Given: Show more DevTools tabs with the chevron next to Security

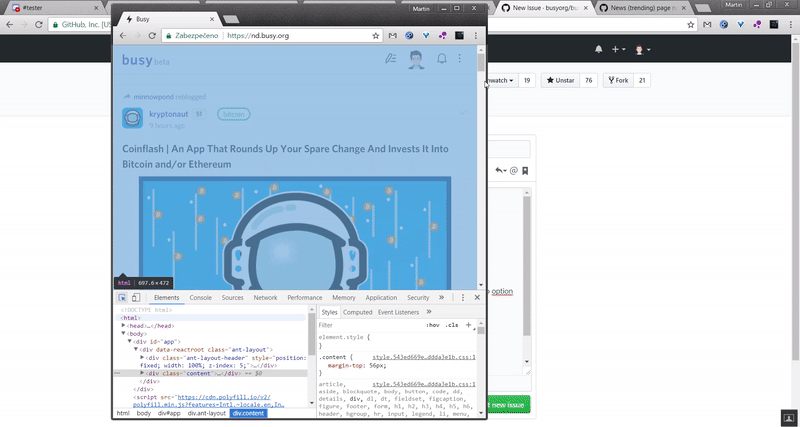Looking at the screenshot, I should 441,297.
